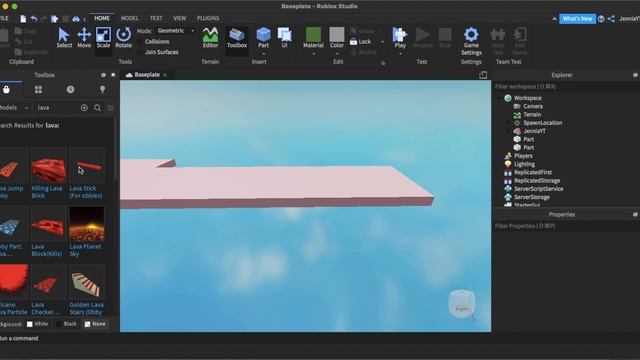Click the Lock tool
The width and height of the screenshot is (640, 360).
pos(360,42)
